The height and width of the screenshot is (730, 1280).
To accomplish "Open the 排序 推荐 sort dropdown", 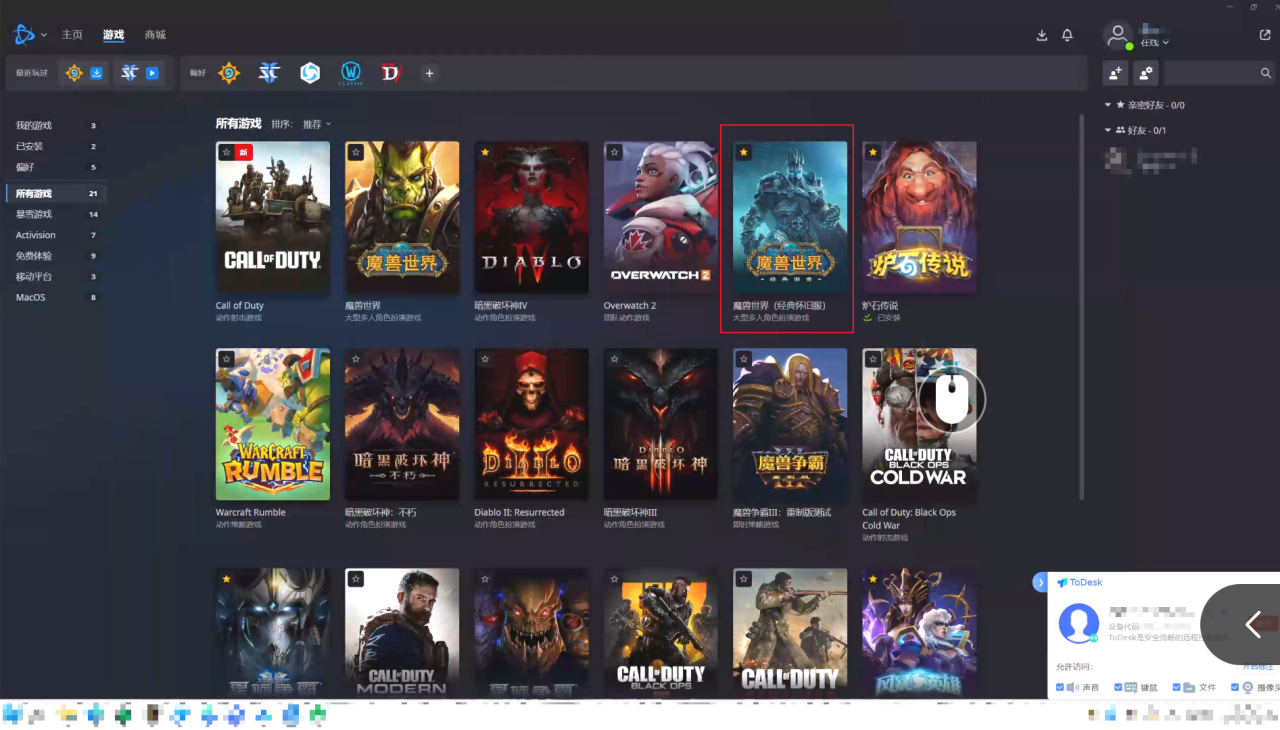I will click(316, 124).
